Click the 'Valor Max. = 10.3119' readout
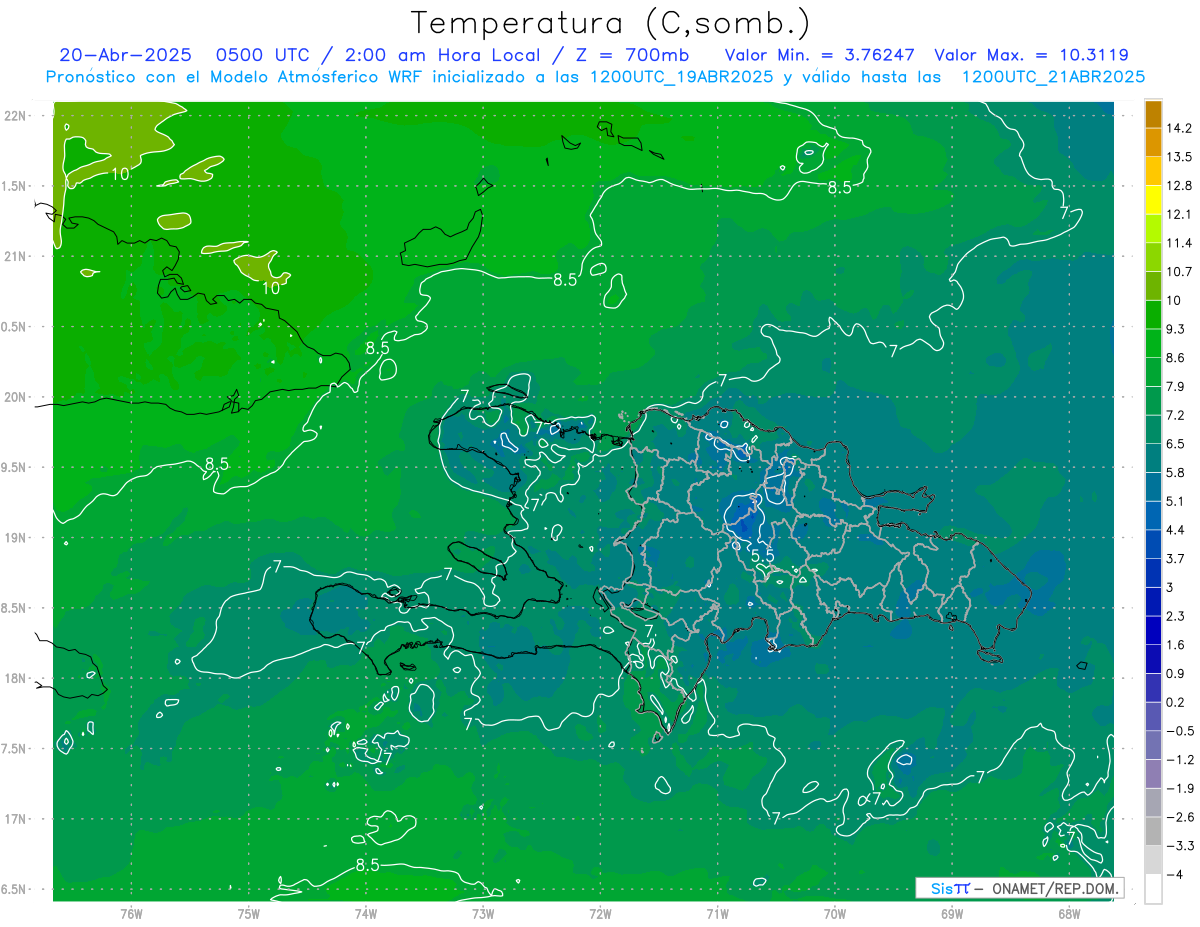1200x927 pixels. tap(1031, 55)
